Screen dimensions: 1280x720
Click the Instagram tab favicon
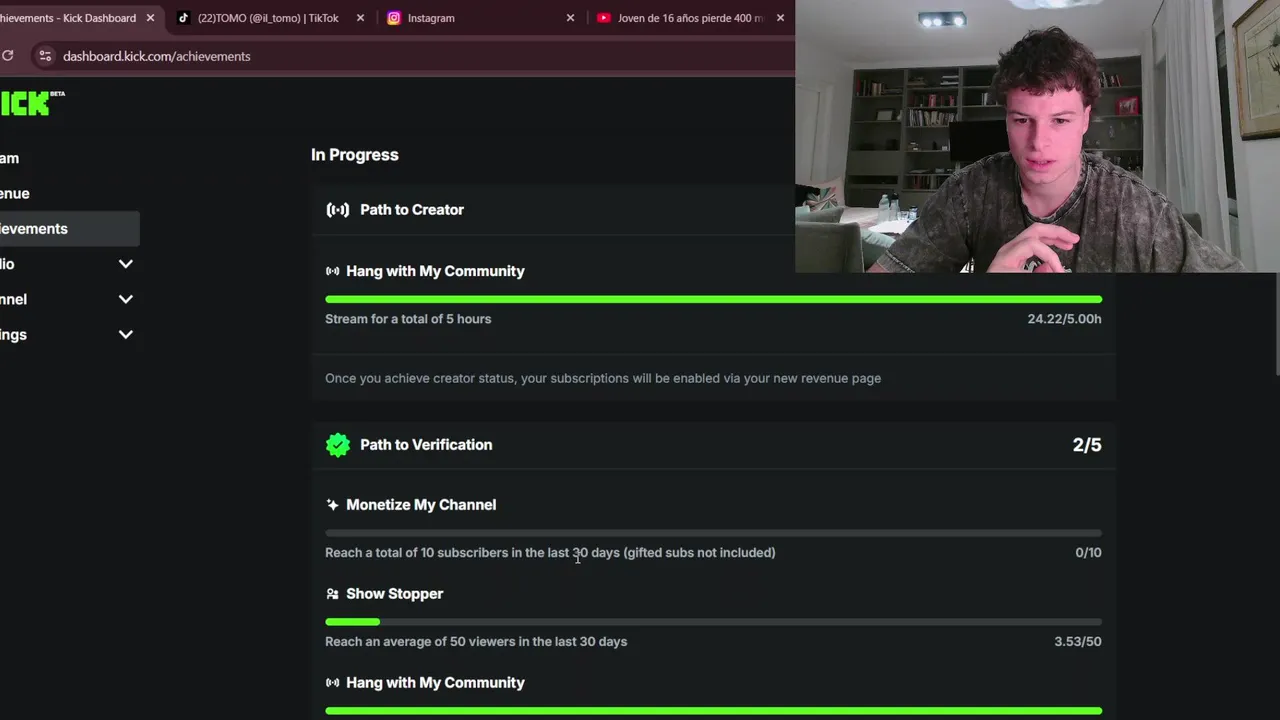click(x=394, y=18)
